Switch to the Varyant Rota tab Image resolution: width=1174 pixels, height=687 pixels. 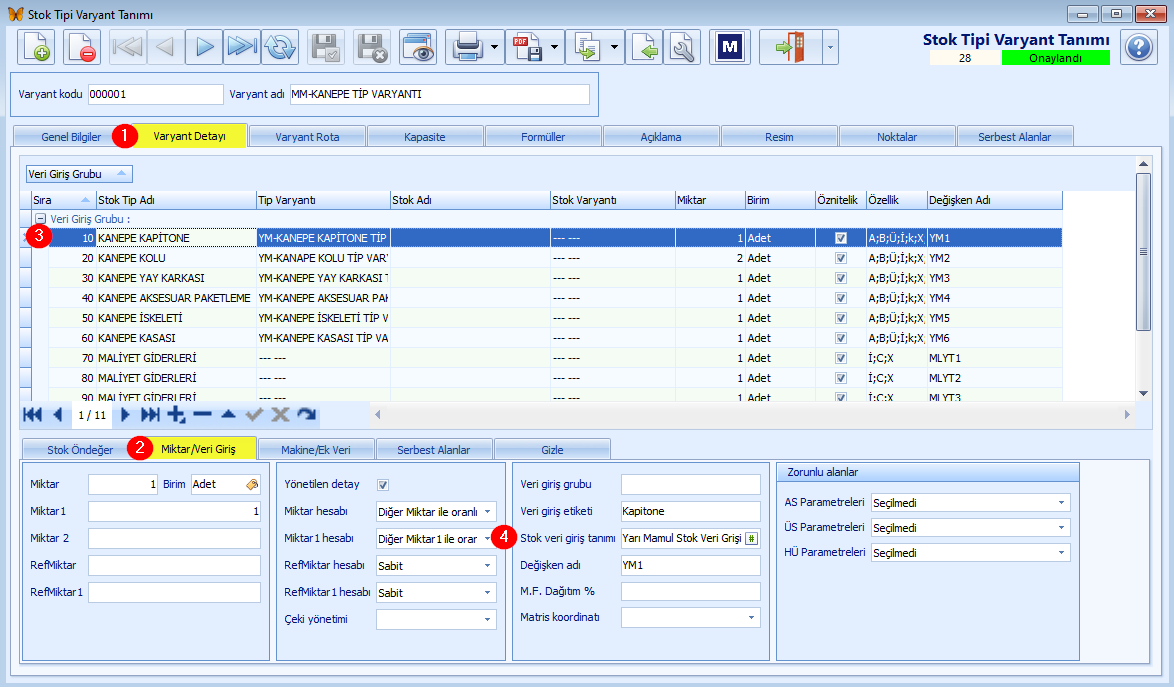tap(307, 137)
